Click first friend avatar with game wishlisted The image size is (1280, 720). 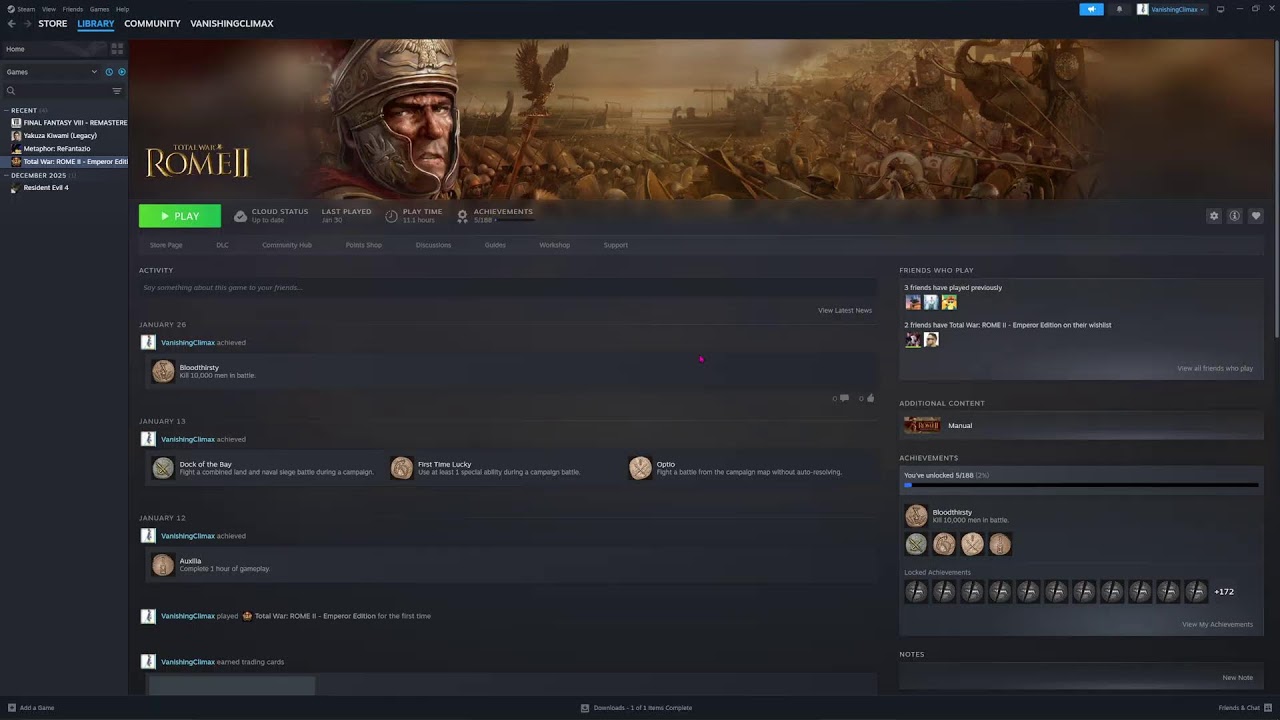(x=913, y=340)
